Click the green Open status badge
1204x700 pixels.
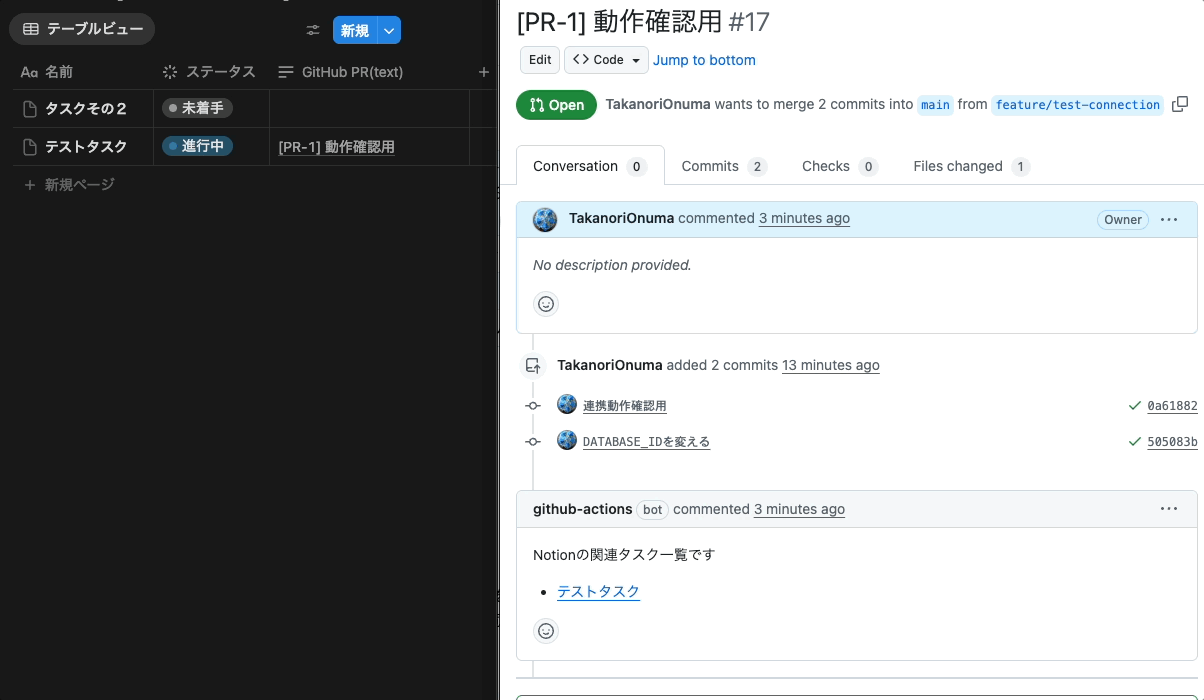556,105
